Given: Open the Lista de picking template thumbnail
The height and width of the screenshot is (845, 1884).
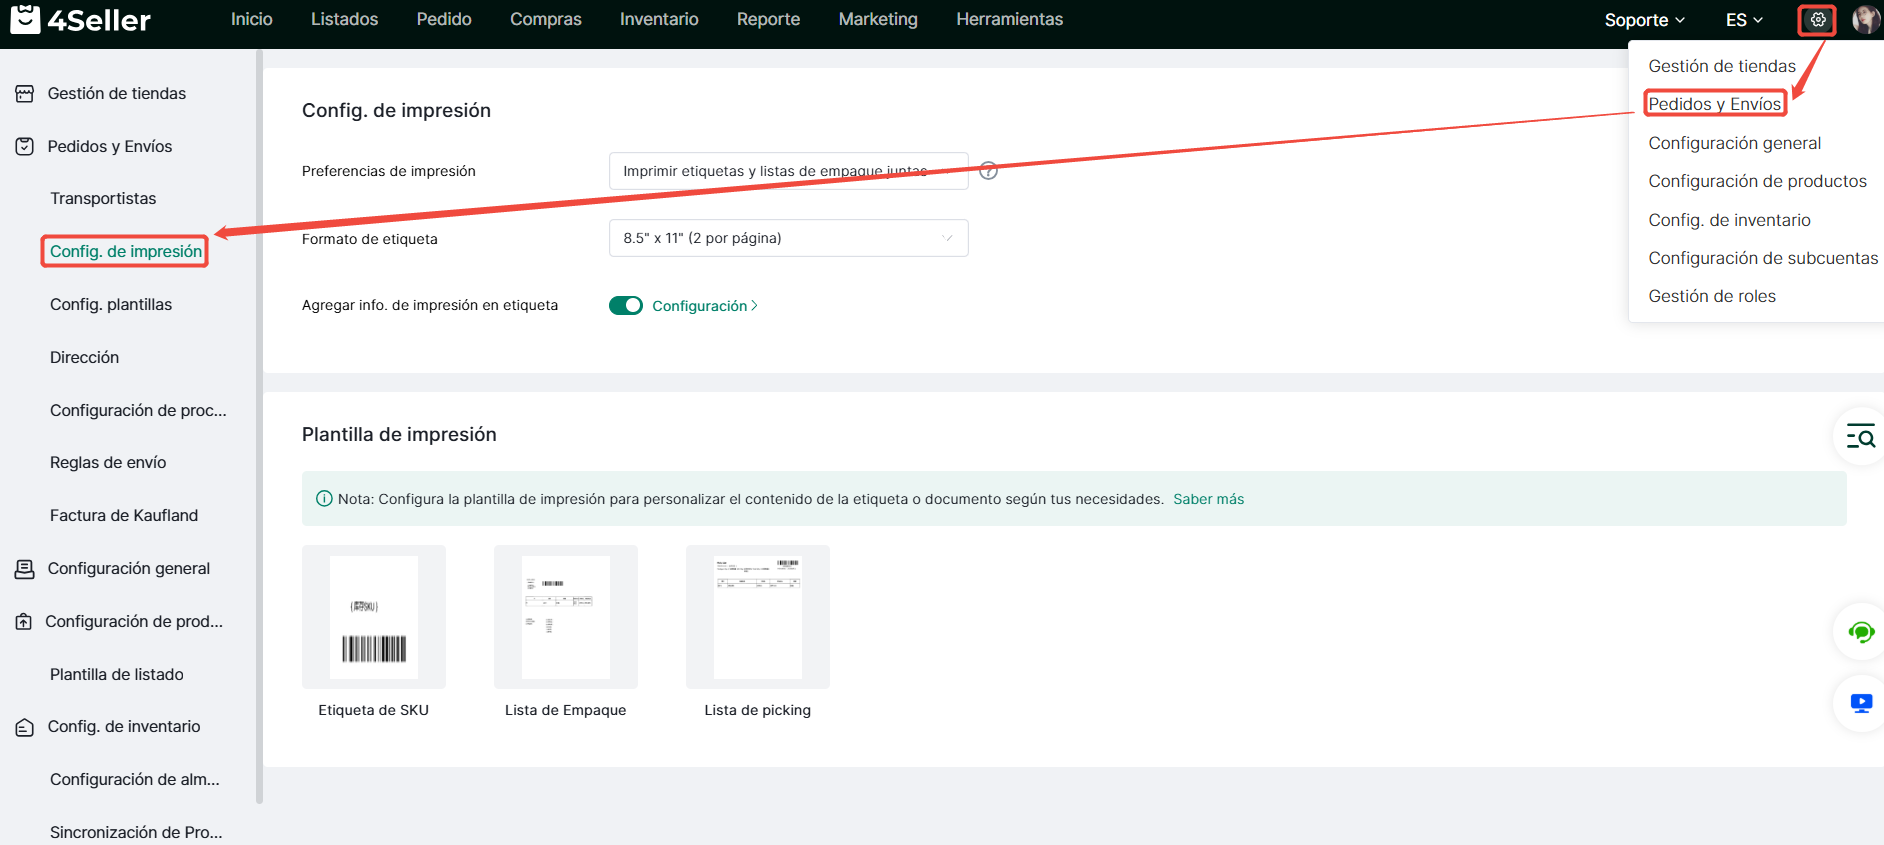Looking at the screenshot, I should [758, 617].
